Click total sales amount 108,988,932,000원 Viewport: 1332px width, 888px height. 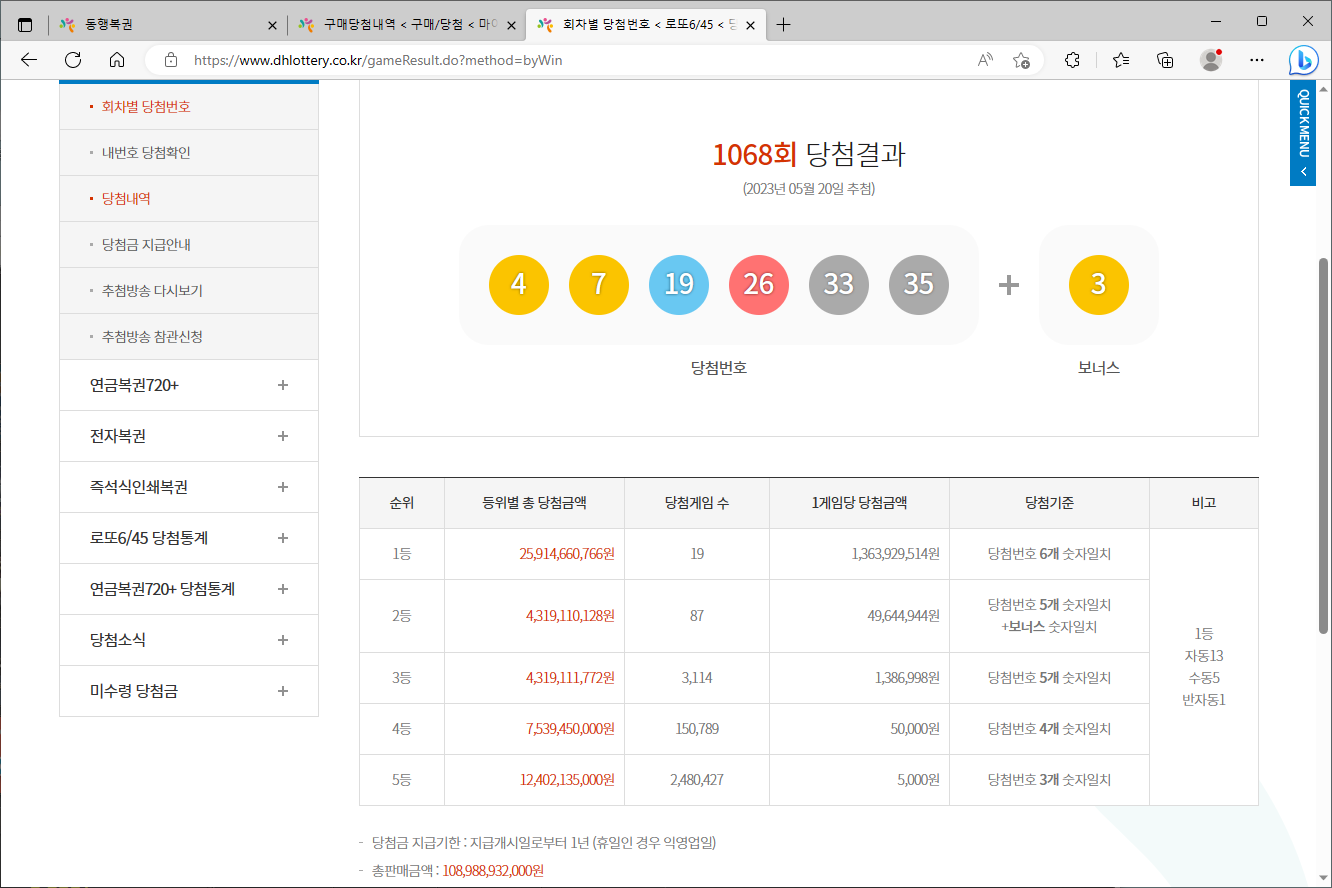[493, 871]
